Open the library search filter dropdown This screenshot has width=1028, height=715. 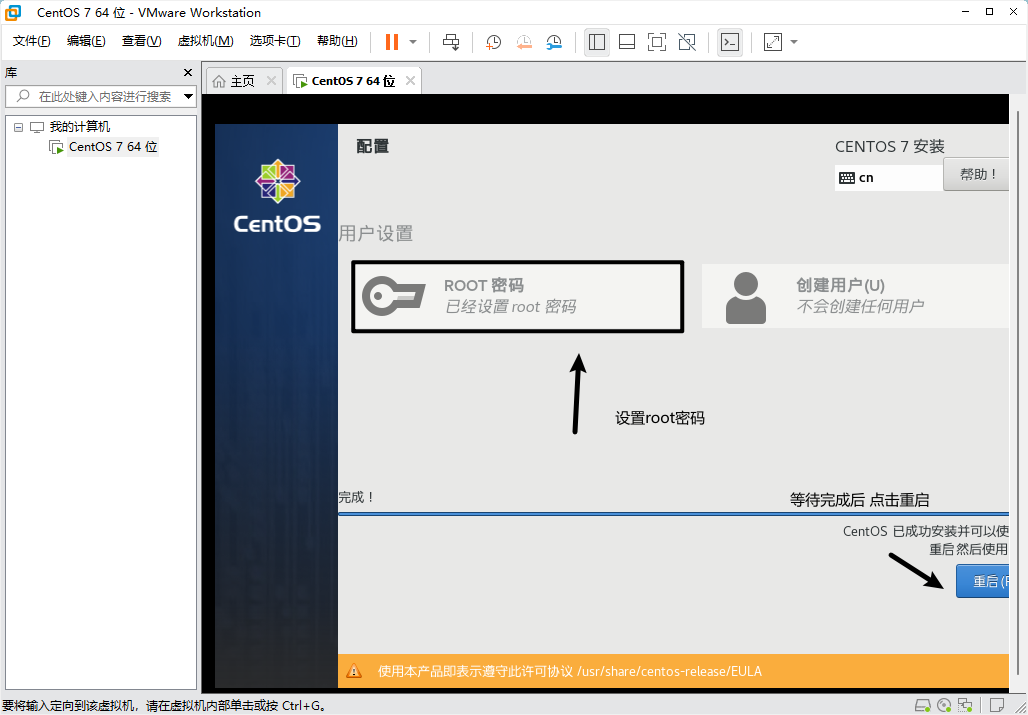[189, 96]
